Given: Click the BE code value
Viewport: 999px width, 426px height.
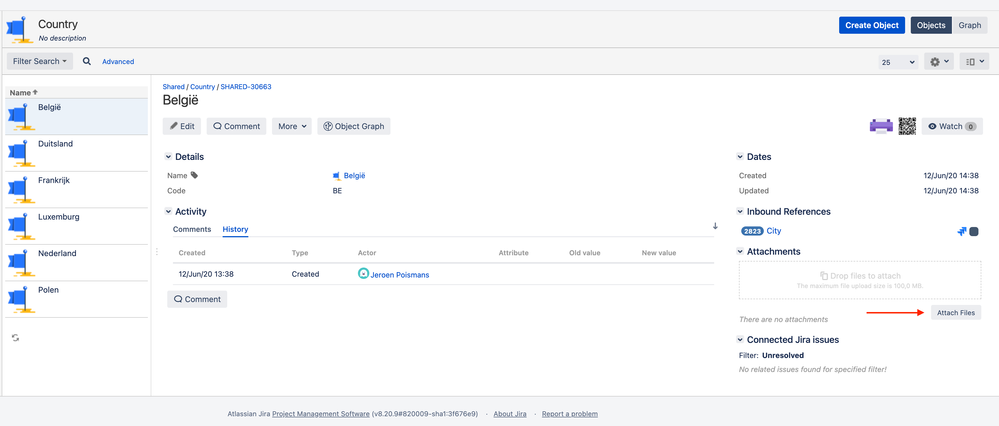Looking at the screenshot, I should 337,190.
